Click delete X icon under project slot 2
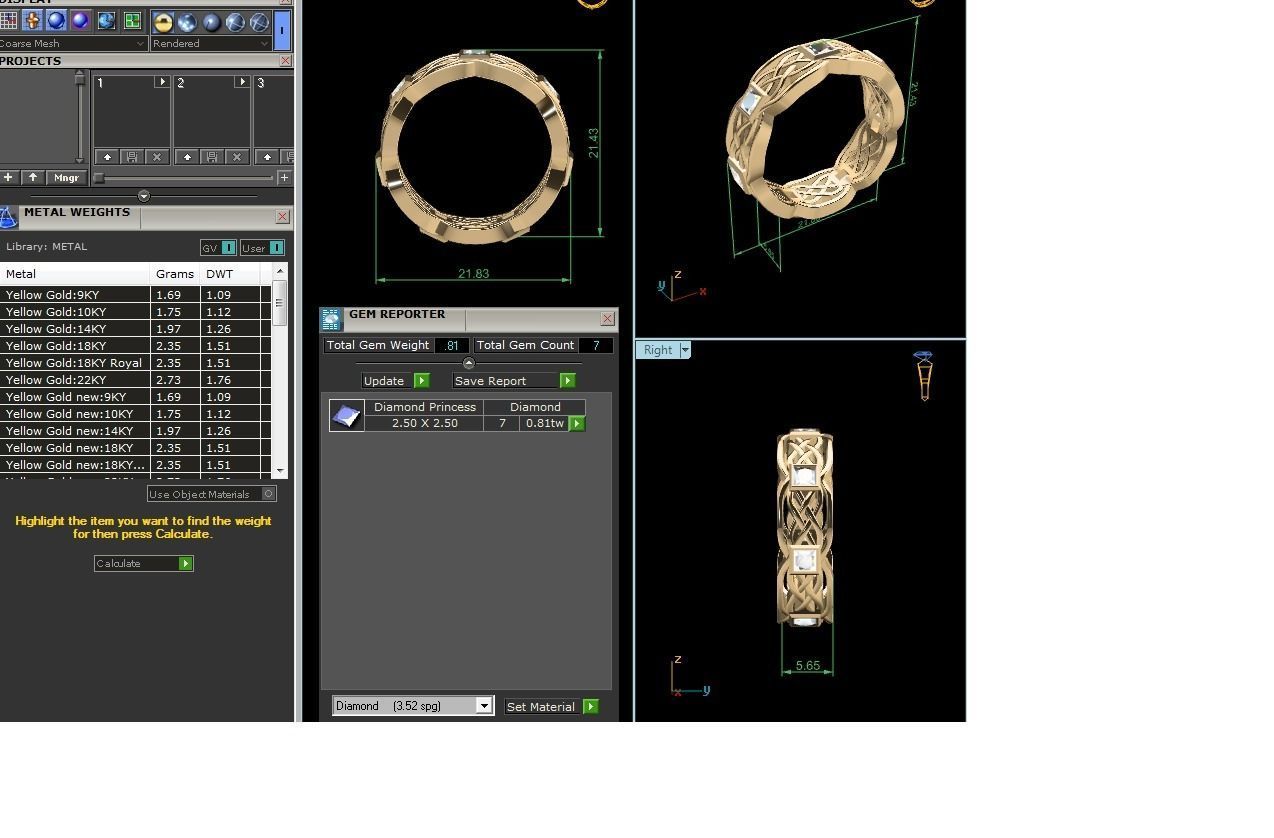 pos(236,157)
